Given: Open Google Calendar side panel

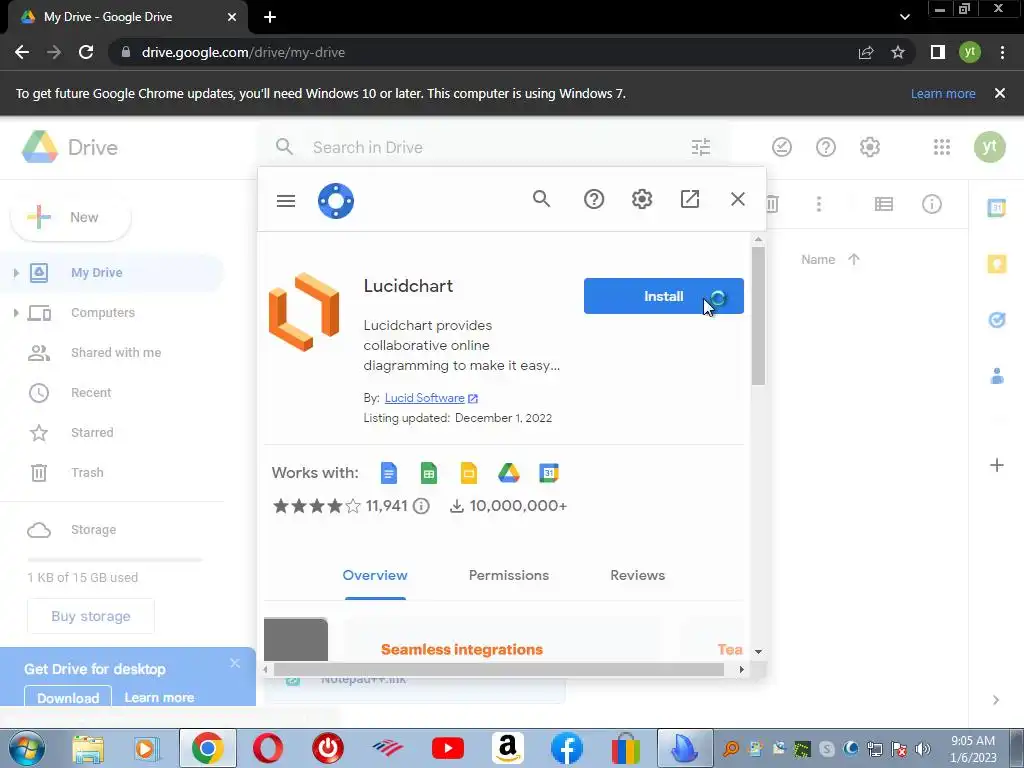Looking at the screenshot, I should click(x=997, y=208).
